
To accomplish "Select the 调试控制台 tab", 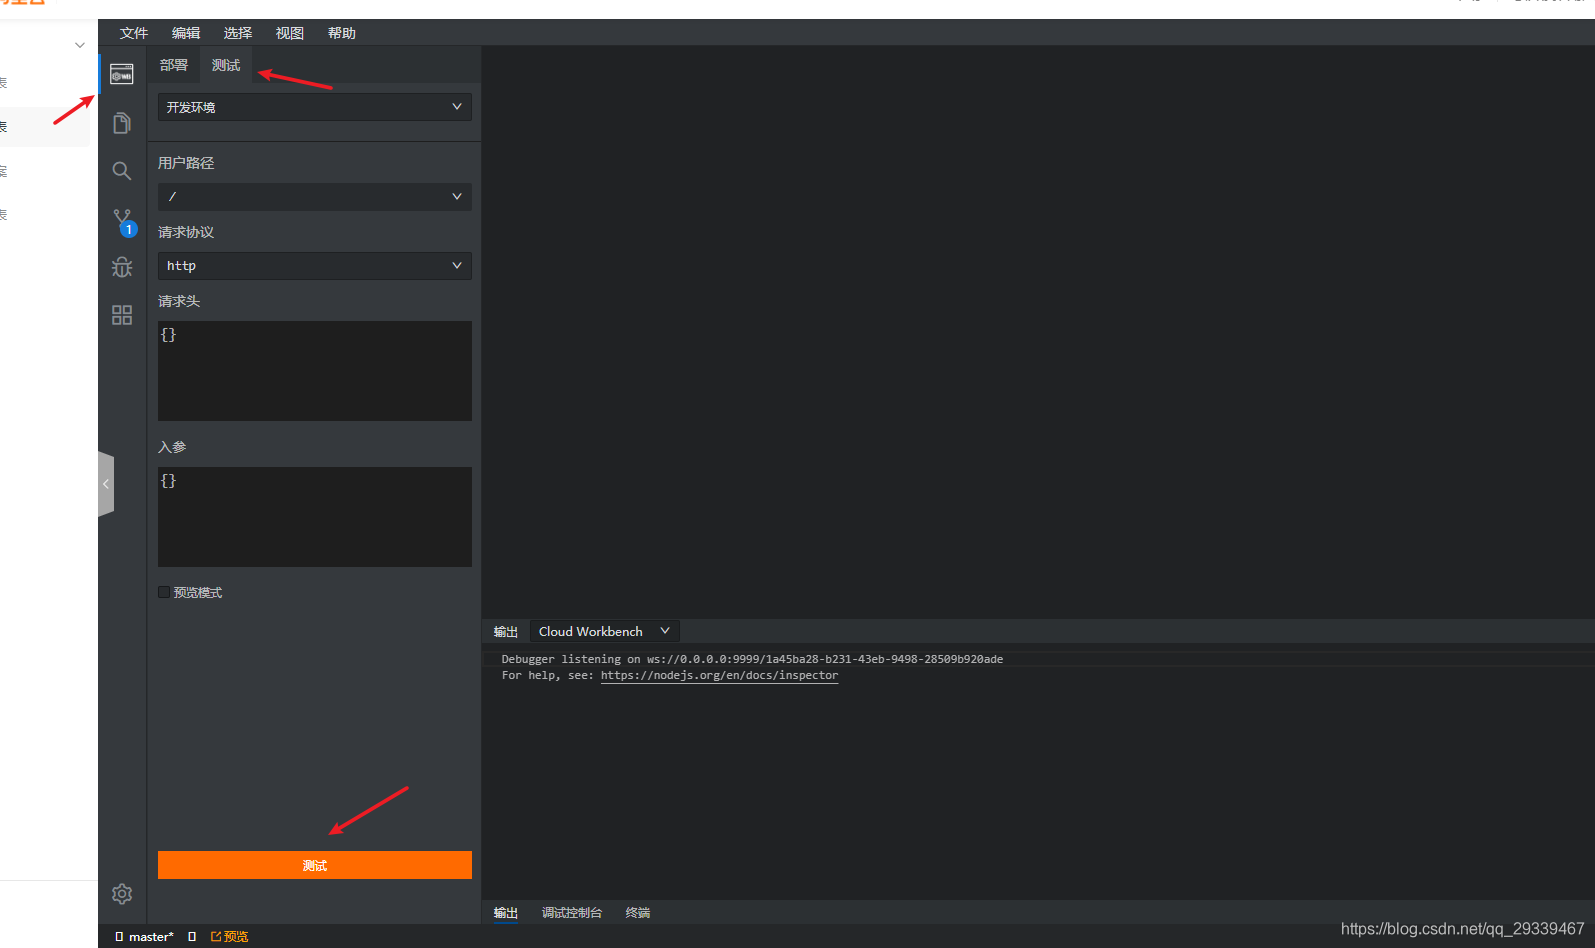I will tap(572, 913).
